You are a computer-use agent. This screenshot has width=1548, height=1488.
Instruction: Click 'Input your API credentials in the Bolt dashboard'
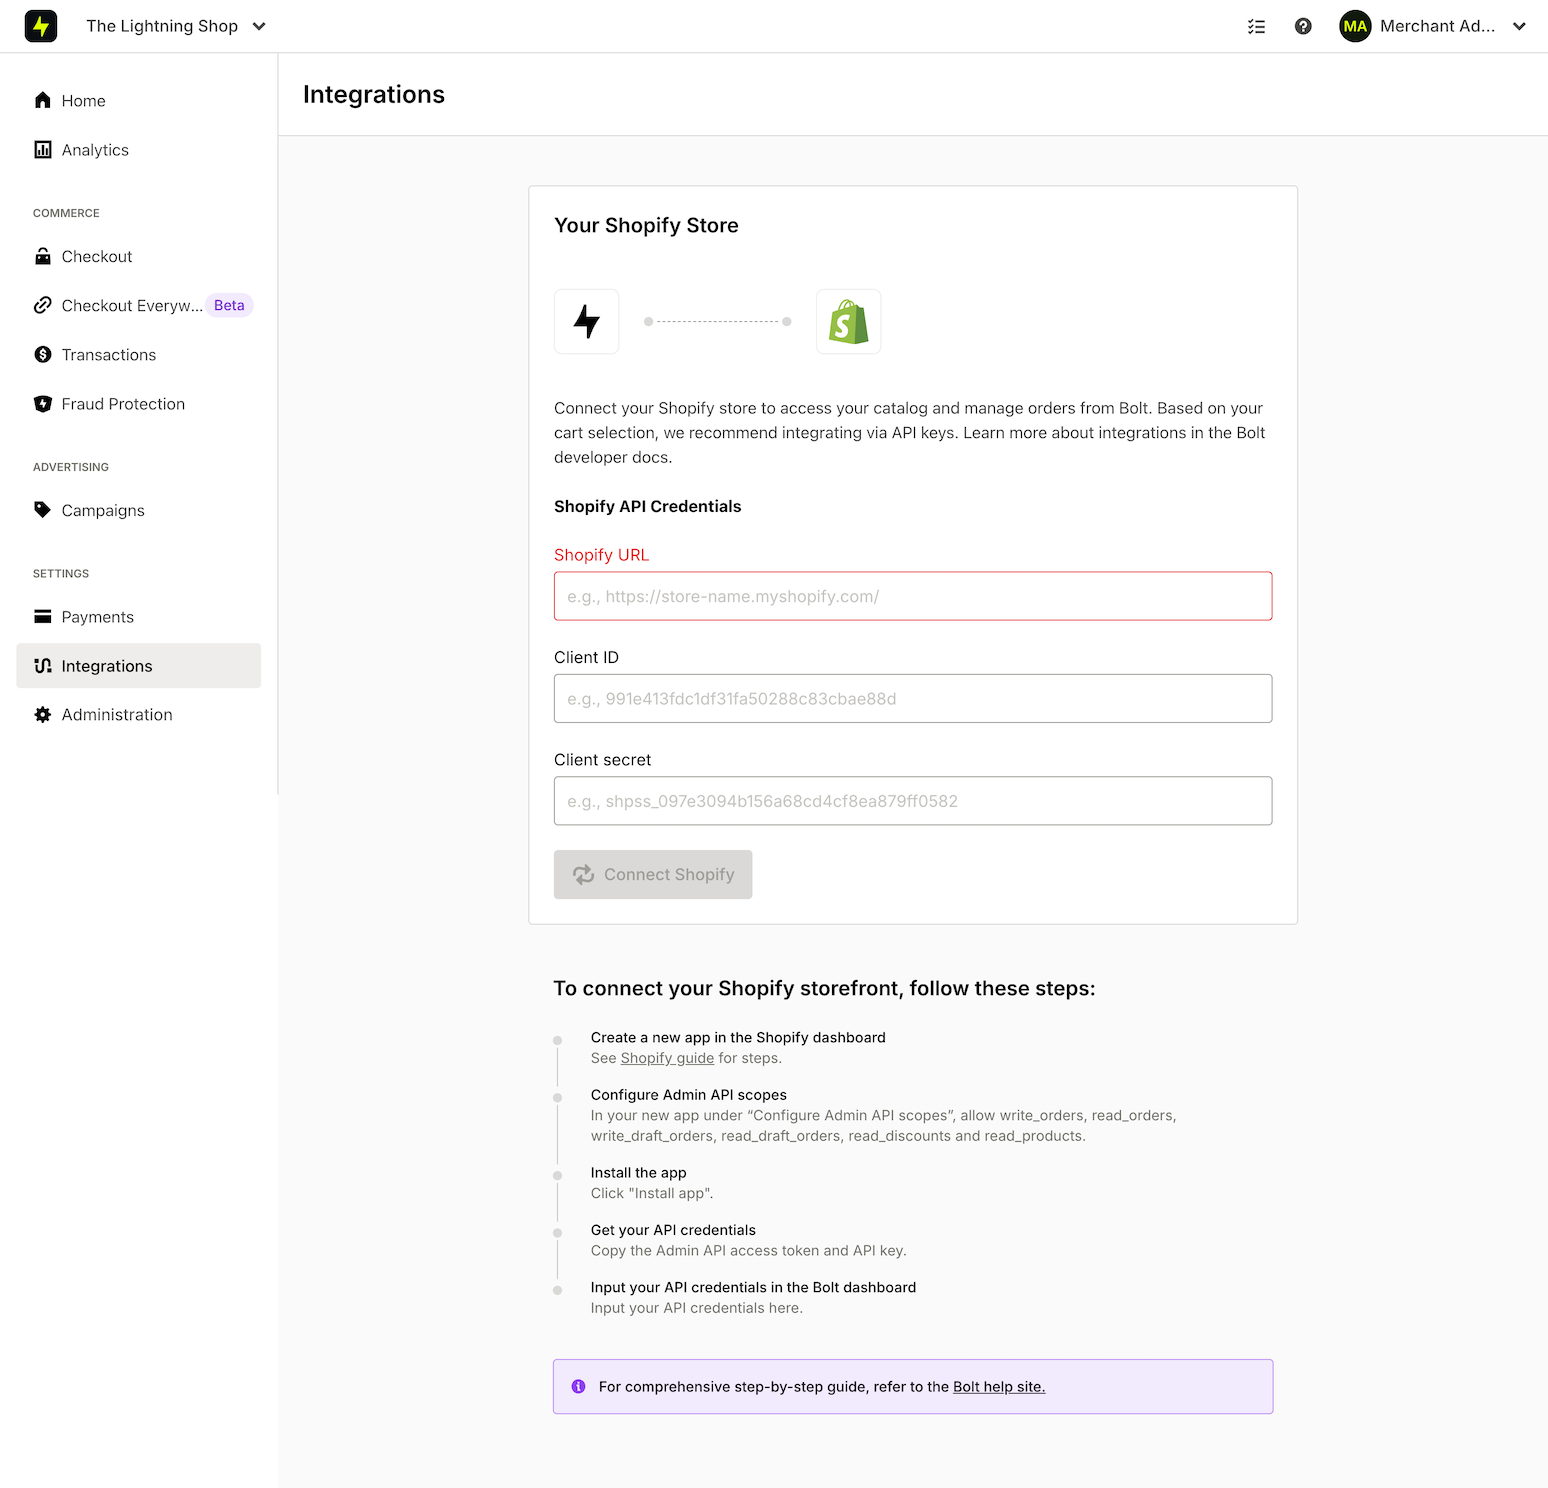[x=753, y=1288]
